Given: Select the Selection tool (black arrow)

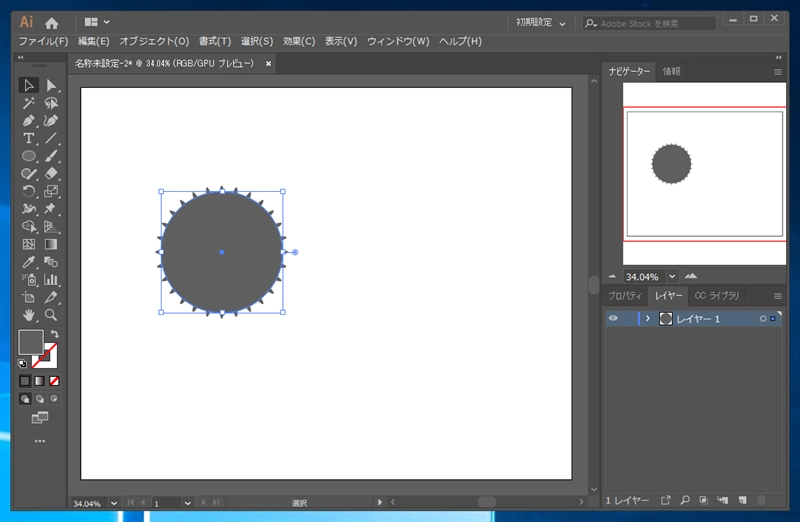Looking at the screenshot, I should click(29, 85).
